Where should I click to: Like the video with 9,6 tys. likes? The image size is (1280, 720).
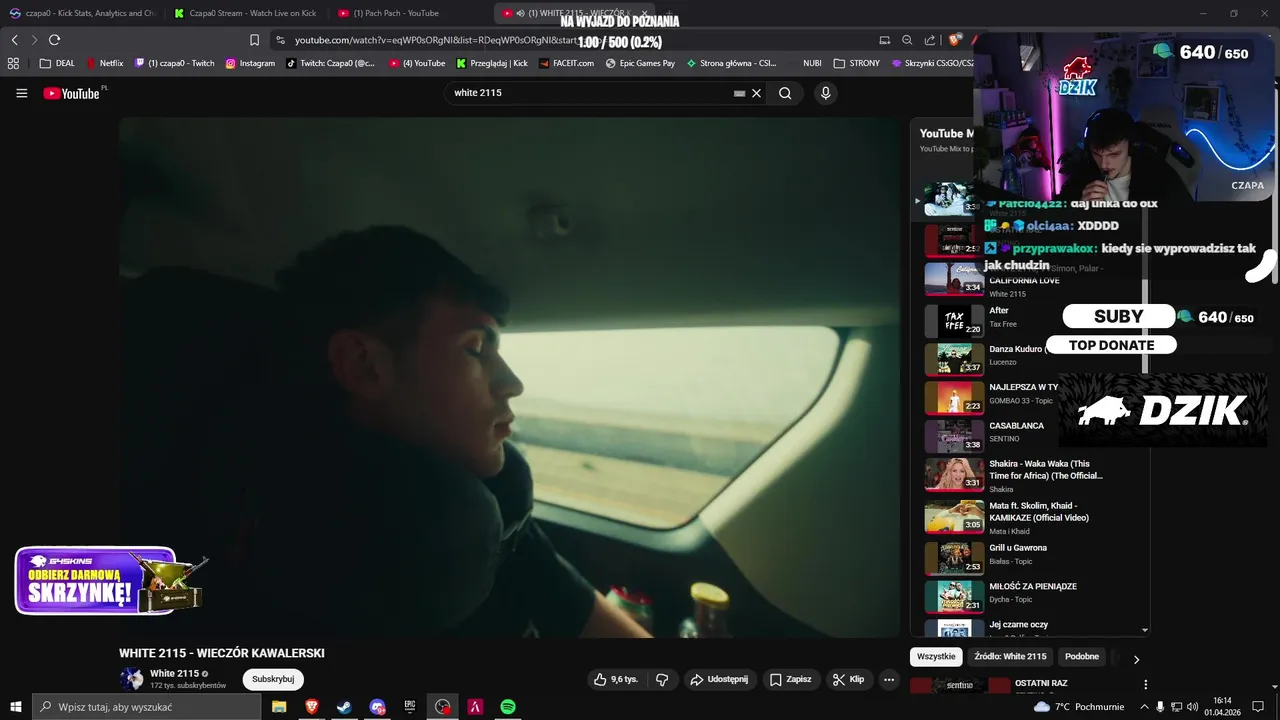[x=615, y=679]
